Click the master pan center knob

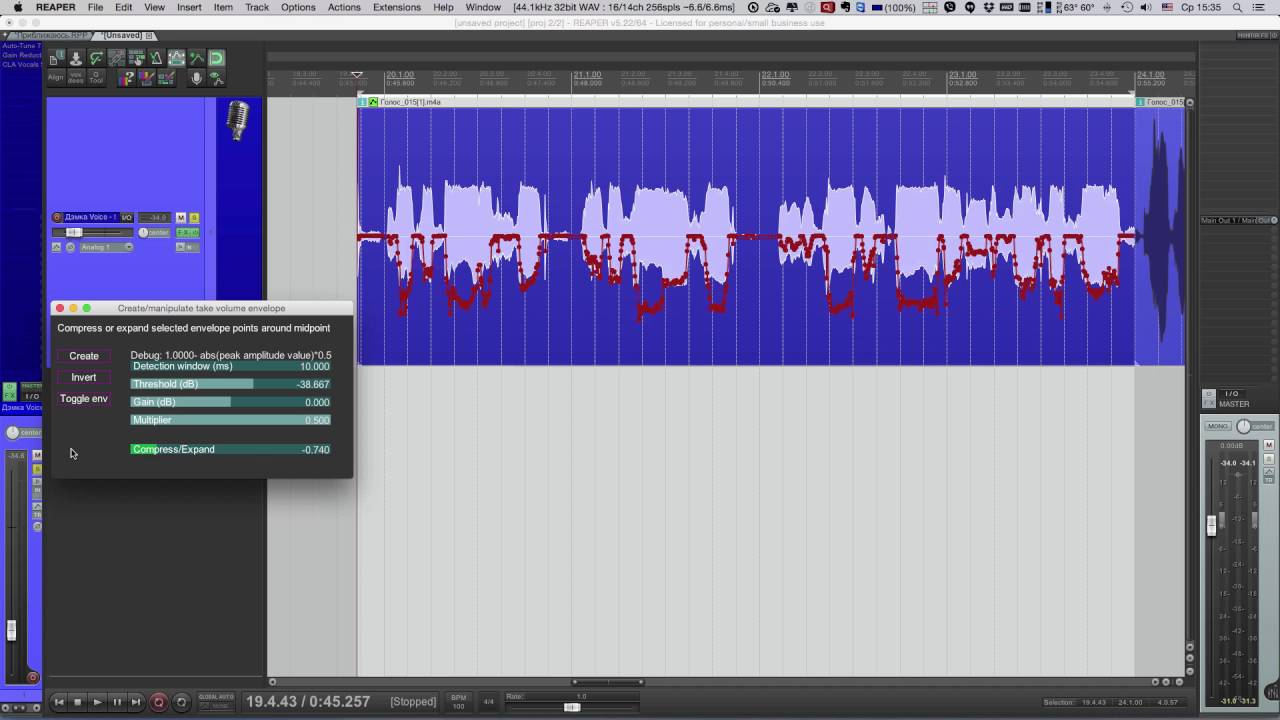click(1243, 426)
